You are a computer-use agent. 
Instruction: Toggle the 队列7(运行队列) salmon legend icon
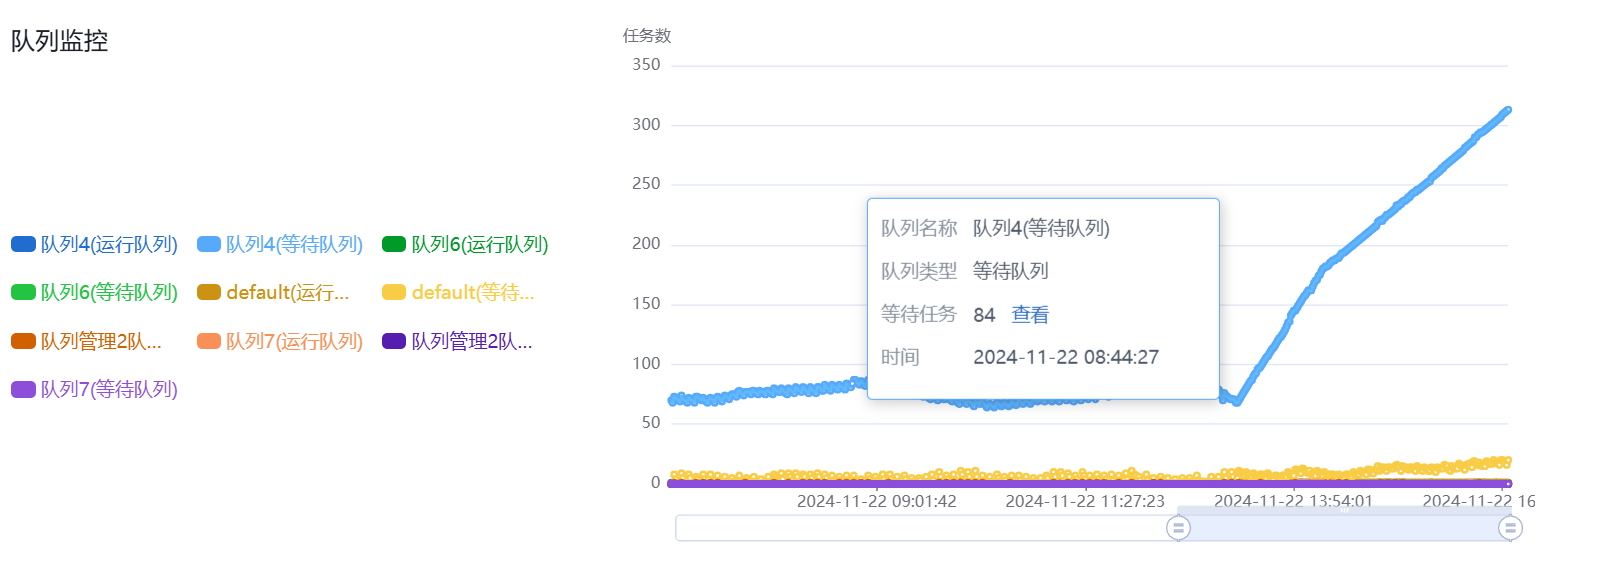(209, 341)
